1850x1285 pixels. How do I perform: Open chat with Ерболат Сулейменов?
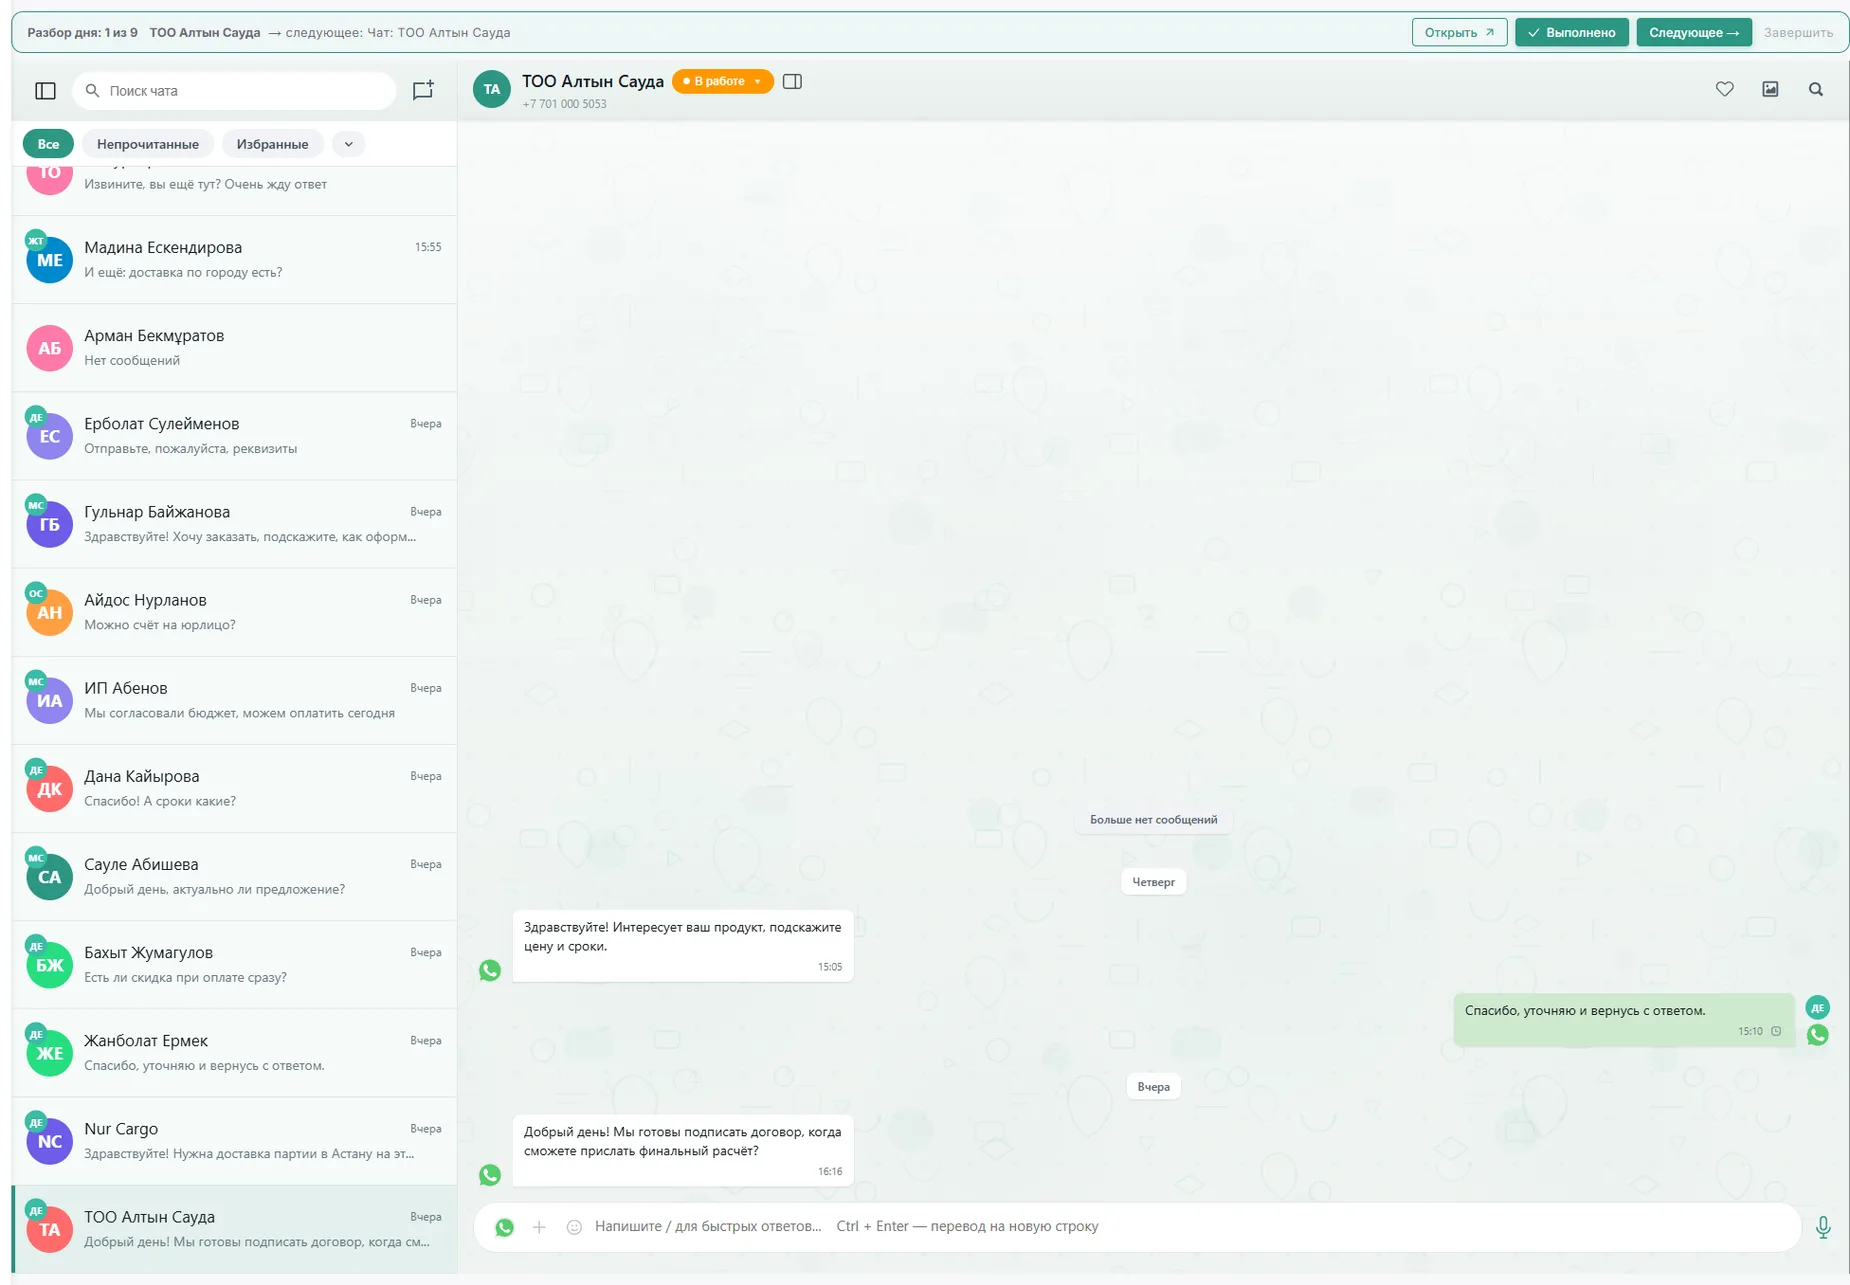coord(234,436)
